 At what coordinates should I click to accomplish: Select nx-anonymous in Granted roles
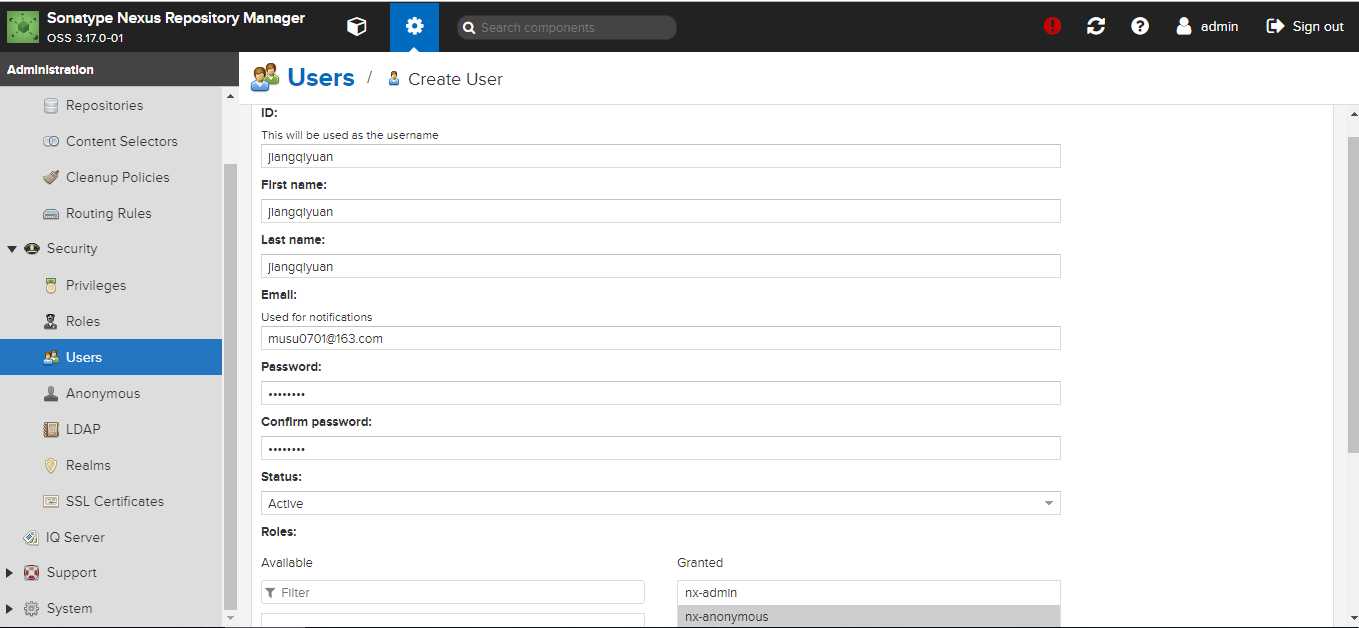point(869,617)
